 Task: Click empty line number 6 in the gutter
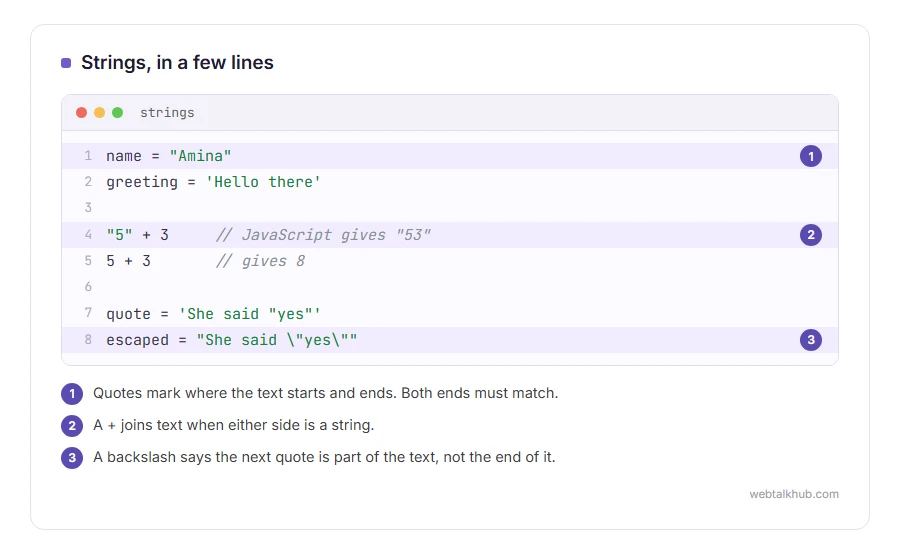tap(88, 287)
